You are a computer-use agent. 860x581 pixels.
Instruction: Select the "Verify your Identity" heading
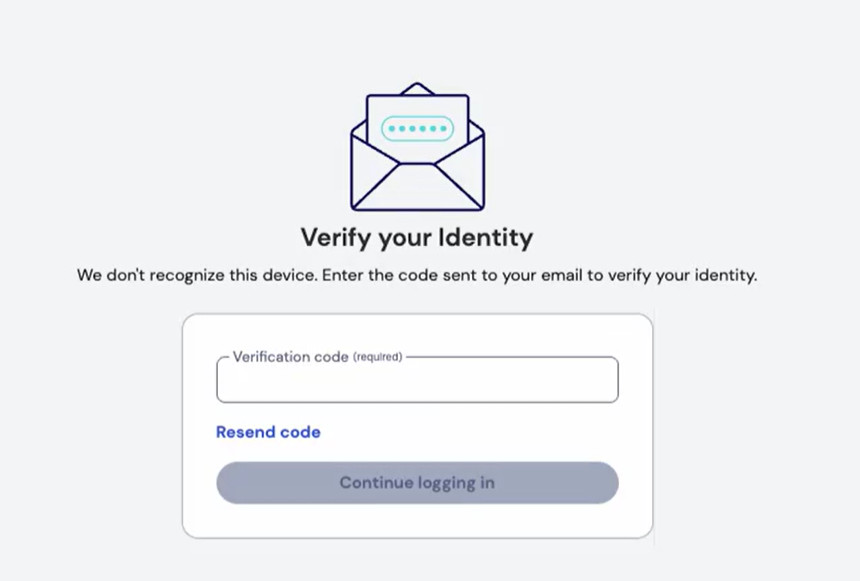coord(417,238)
